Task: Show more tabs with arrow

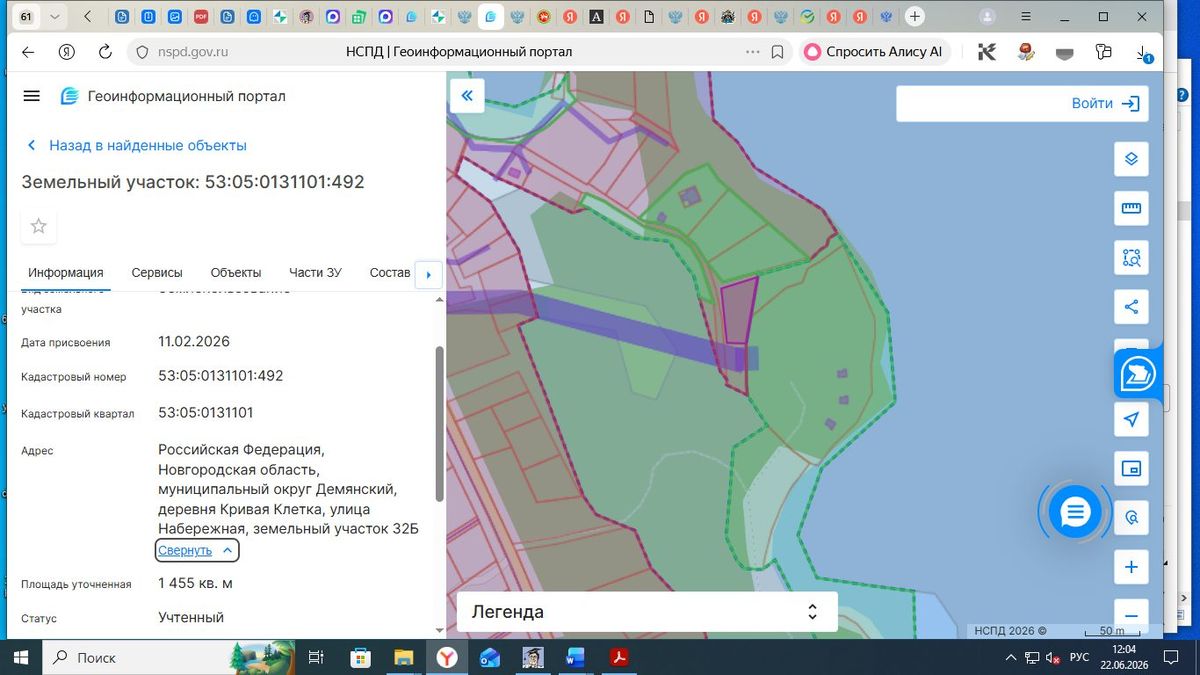Action: (428, 274)
